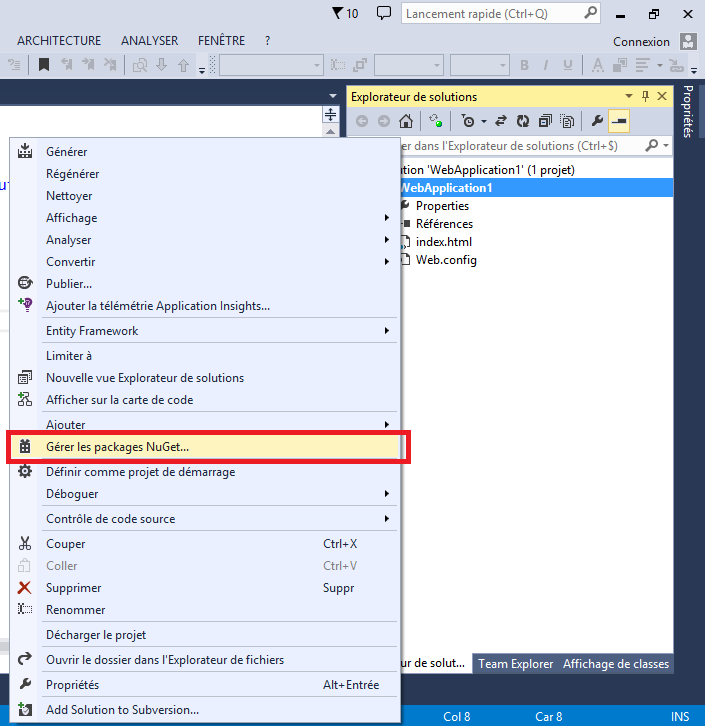
Task: Close the Solution Explorer panel
Action: [x=662, y=96]
